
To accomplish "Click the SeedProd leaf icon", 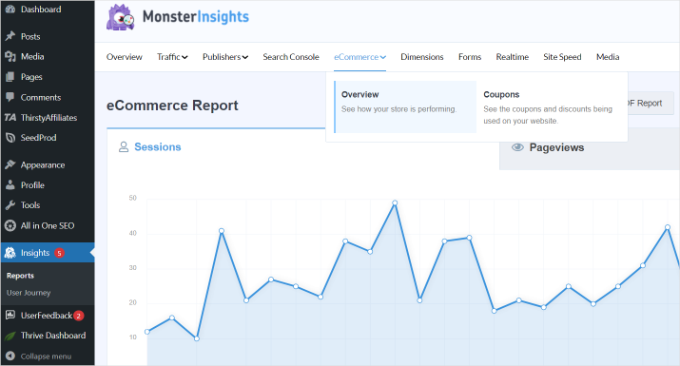I will coord(10,137).
